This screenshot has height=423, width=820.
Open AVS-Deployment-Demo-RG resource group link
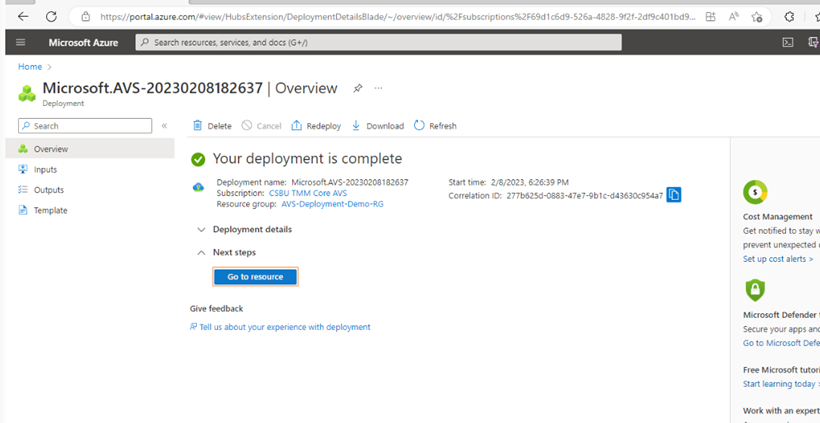(332, 204)
